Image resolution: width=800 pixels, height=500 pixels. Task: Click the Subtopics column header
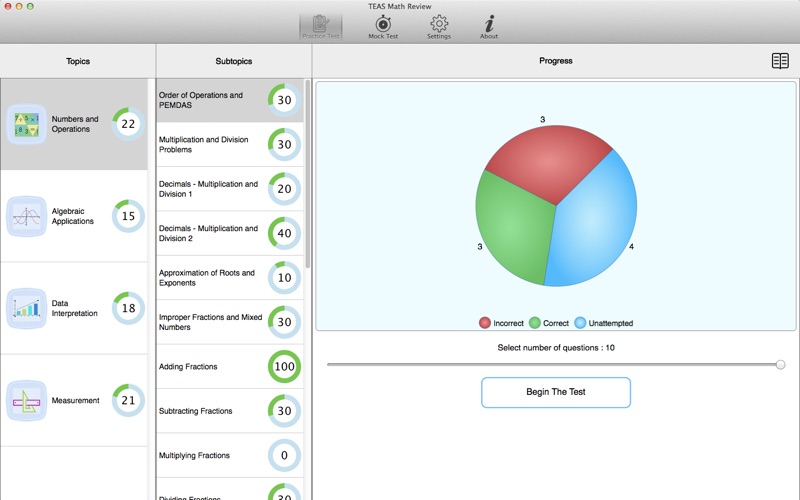click(234, 61)
